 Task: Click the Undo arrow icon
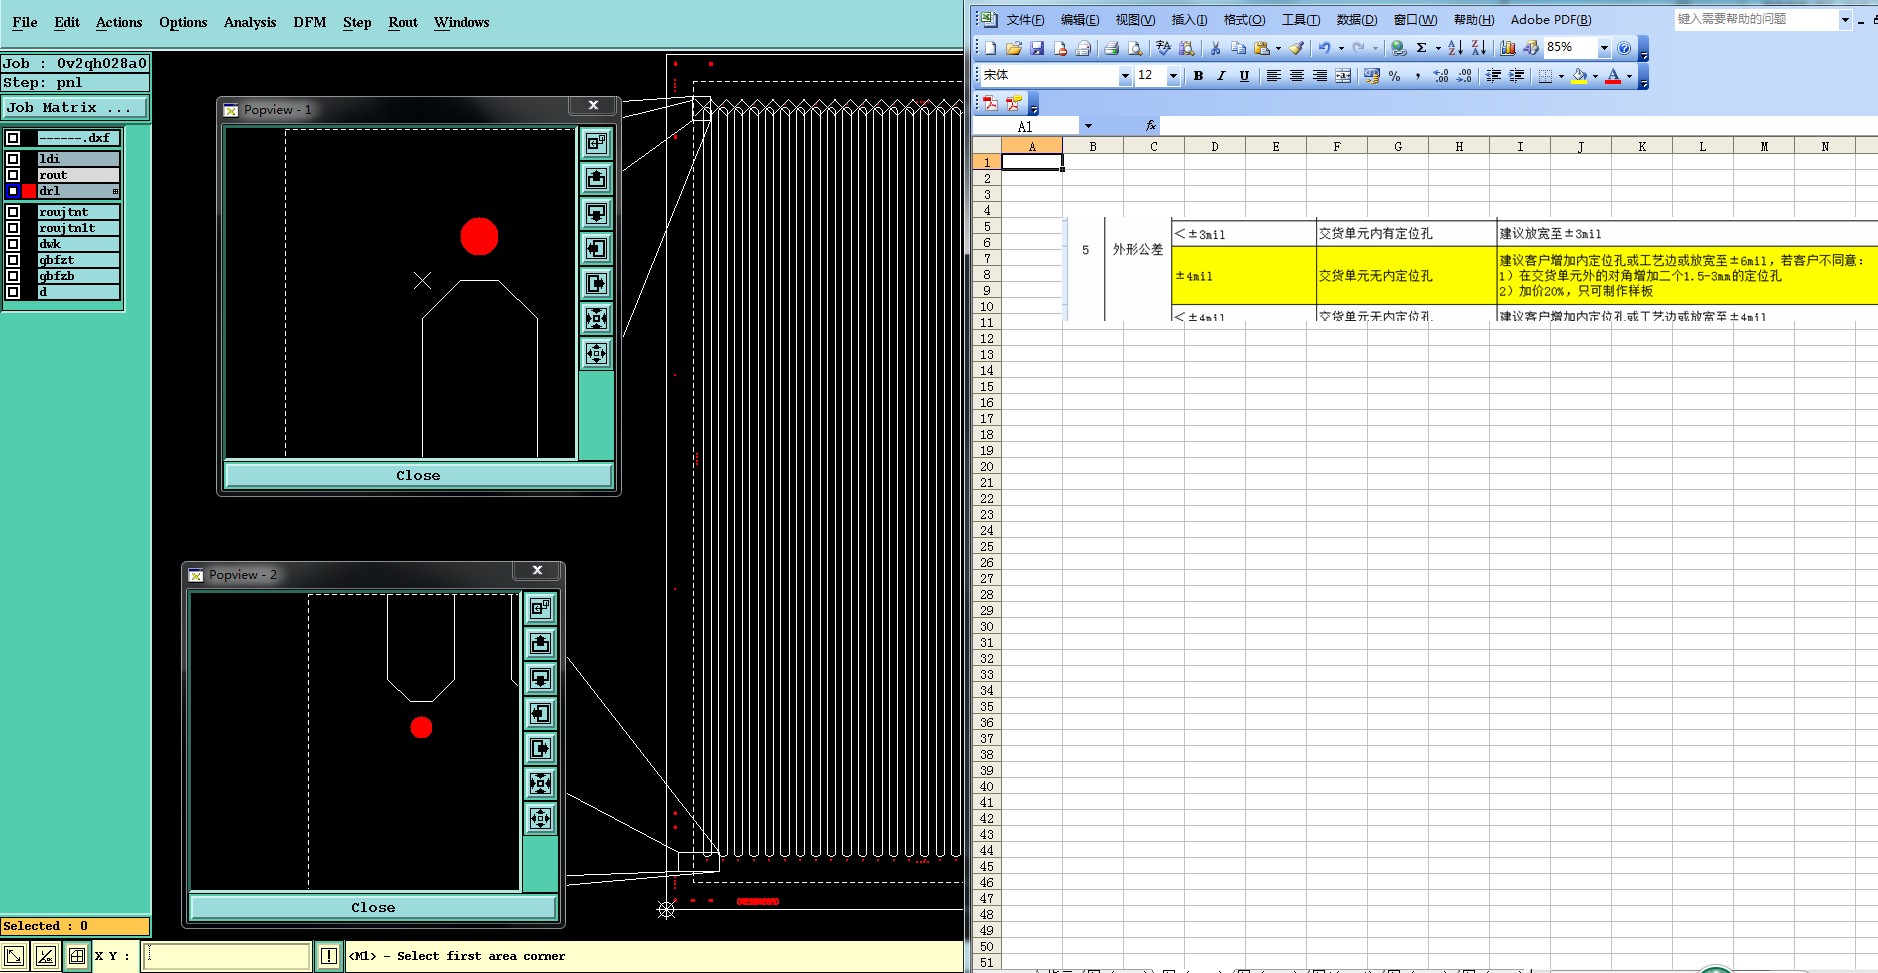pyautogui.click(x=1324, y=48)
